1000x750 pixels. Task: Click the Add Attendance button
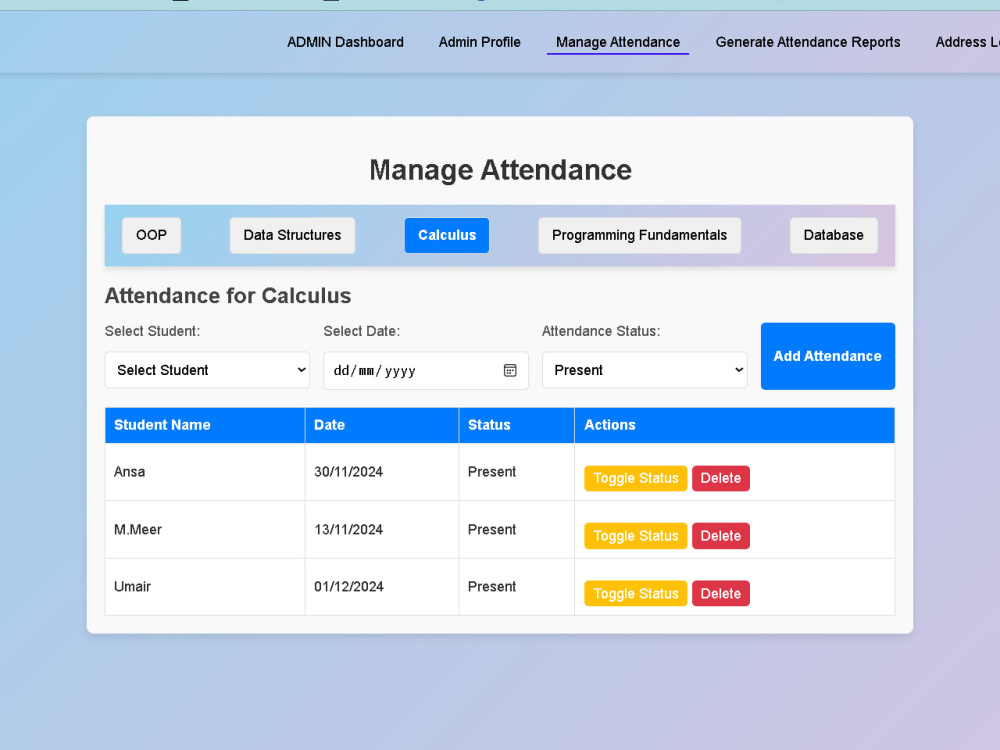(827, 356)
